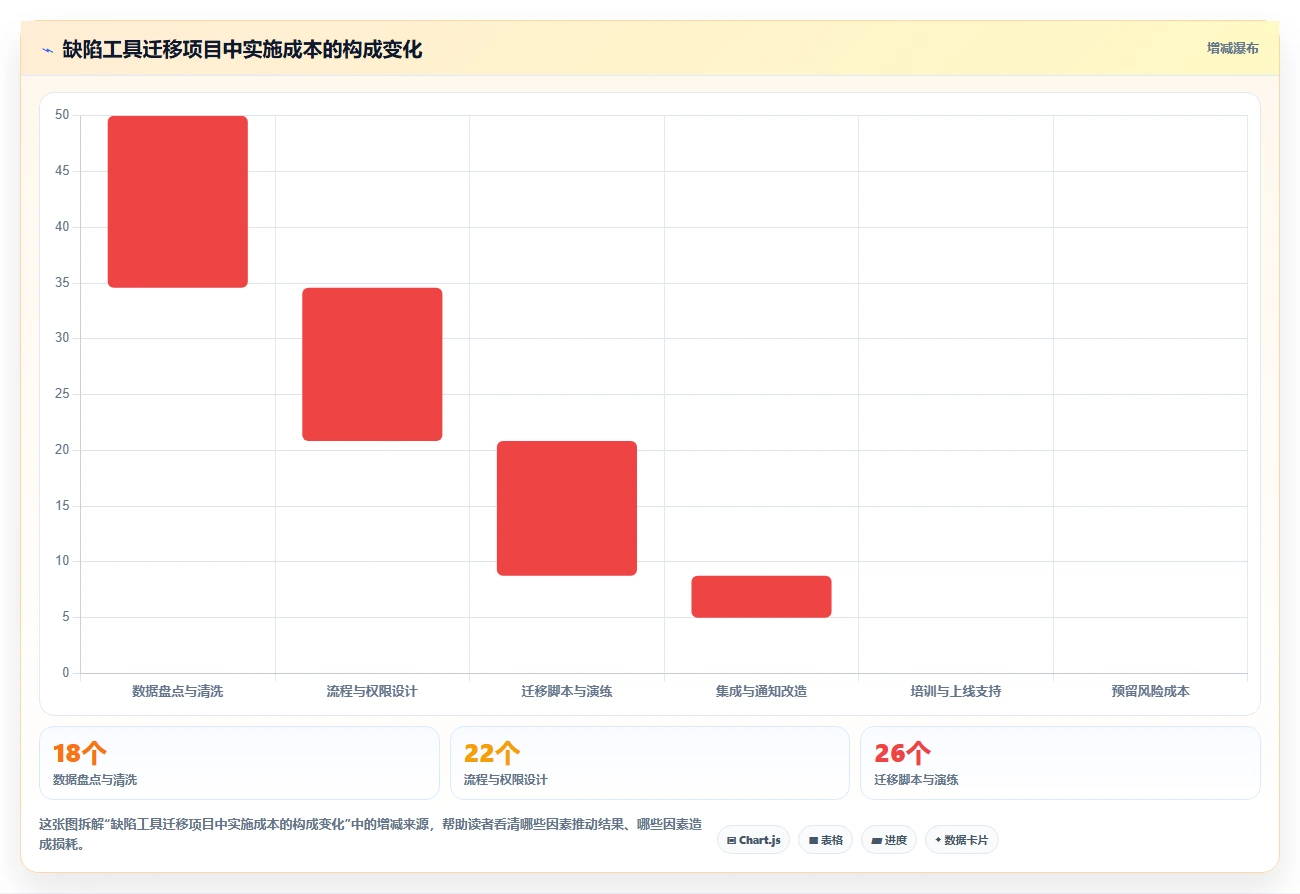Click the y-axis value 0
The height and width of the screenshot is (894, 1300).
click(x=66, y=673)
